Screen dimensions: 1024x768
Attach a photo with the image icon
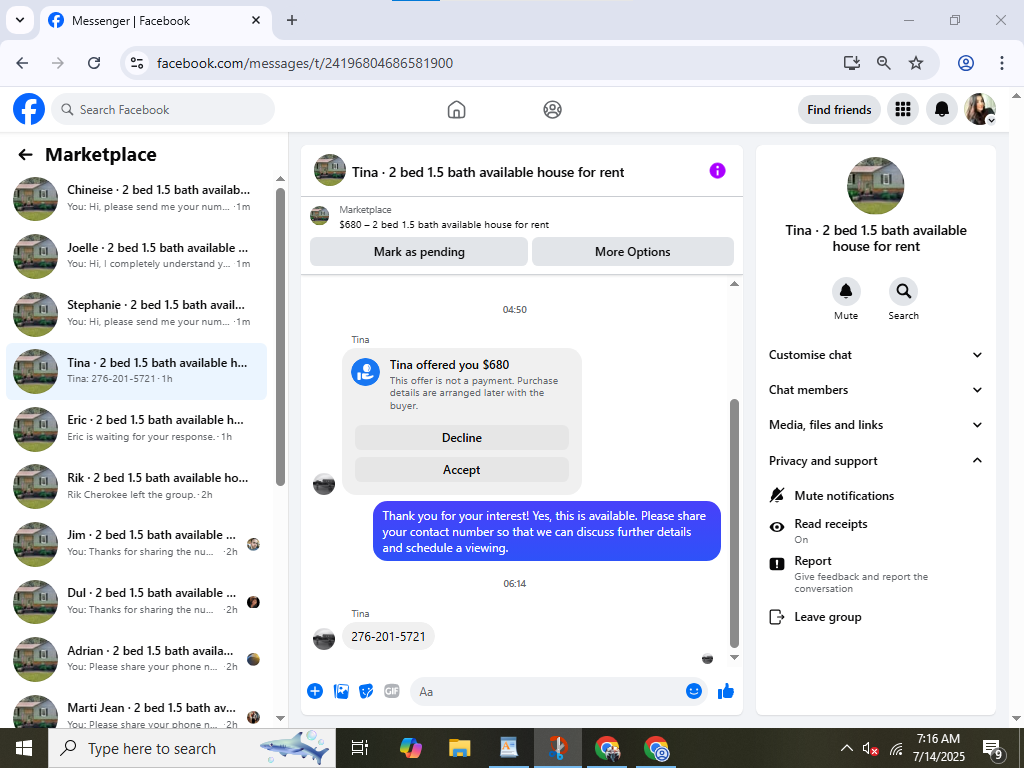(x=341, y=691)
